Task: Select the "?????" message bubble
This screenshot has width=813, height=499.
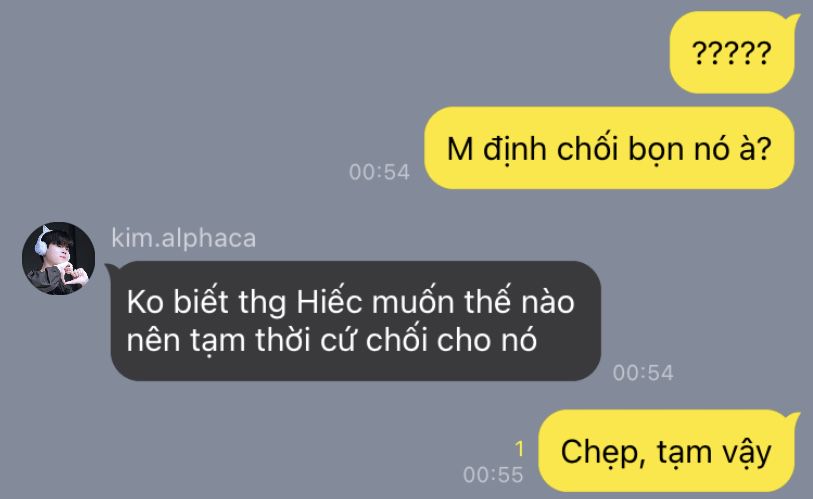Action: (732, 52)
